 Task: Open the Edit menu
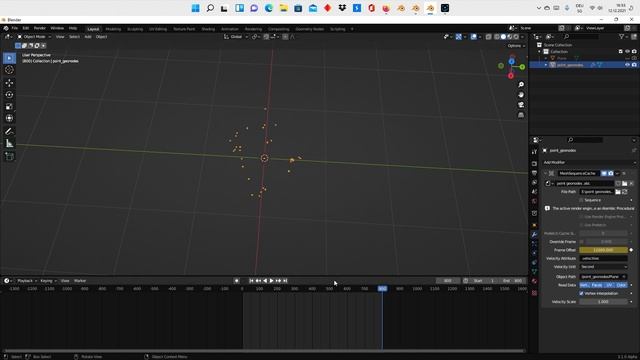26,28
